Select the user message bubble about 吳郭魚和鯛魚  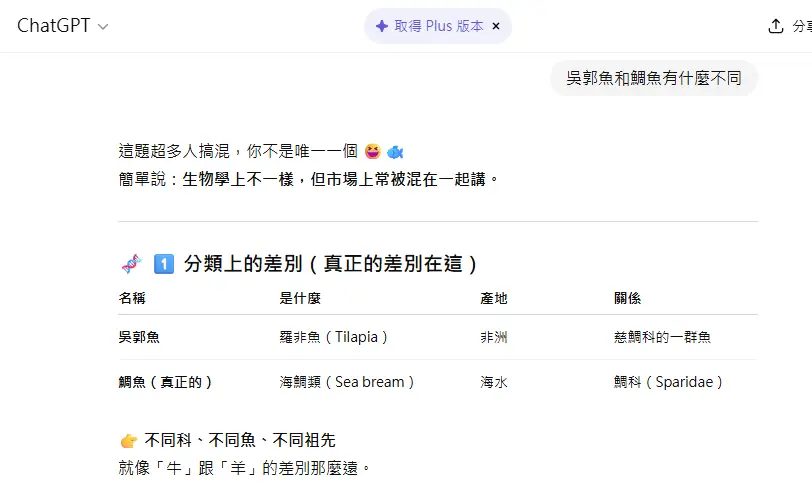tap(653, 78)
